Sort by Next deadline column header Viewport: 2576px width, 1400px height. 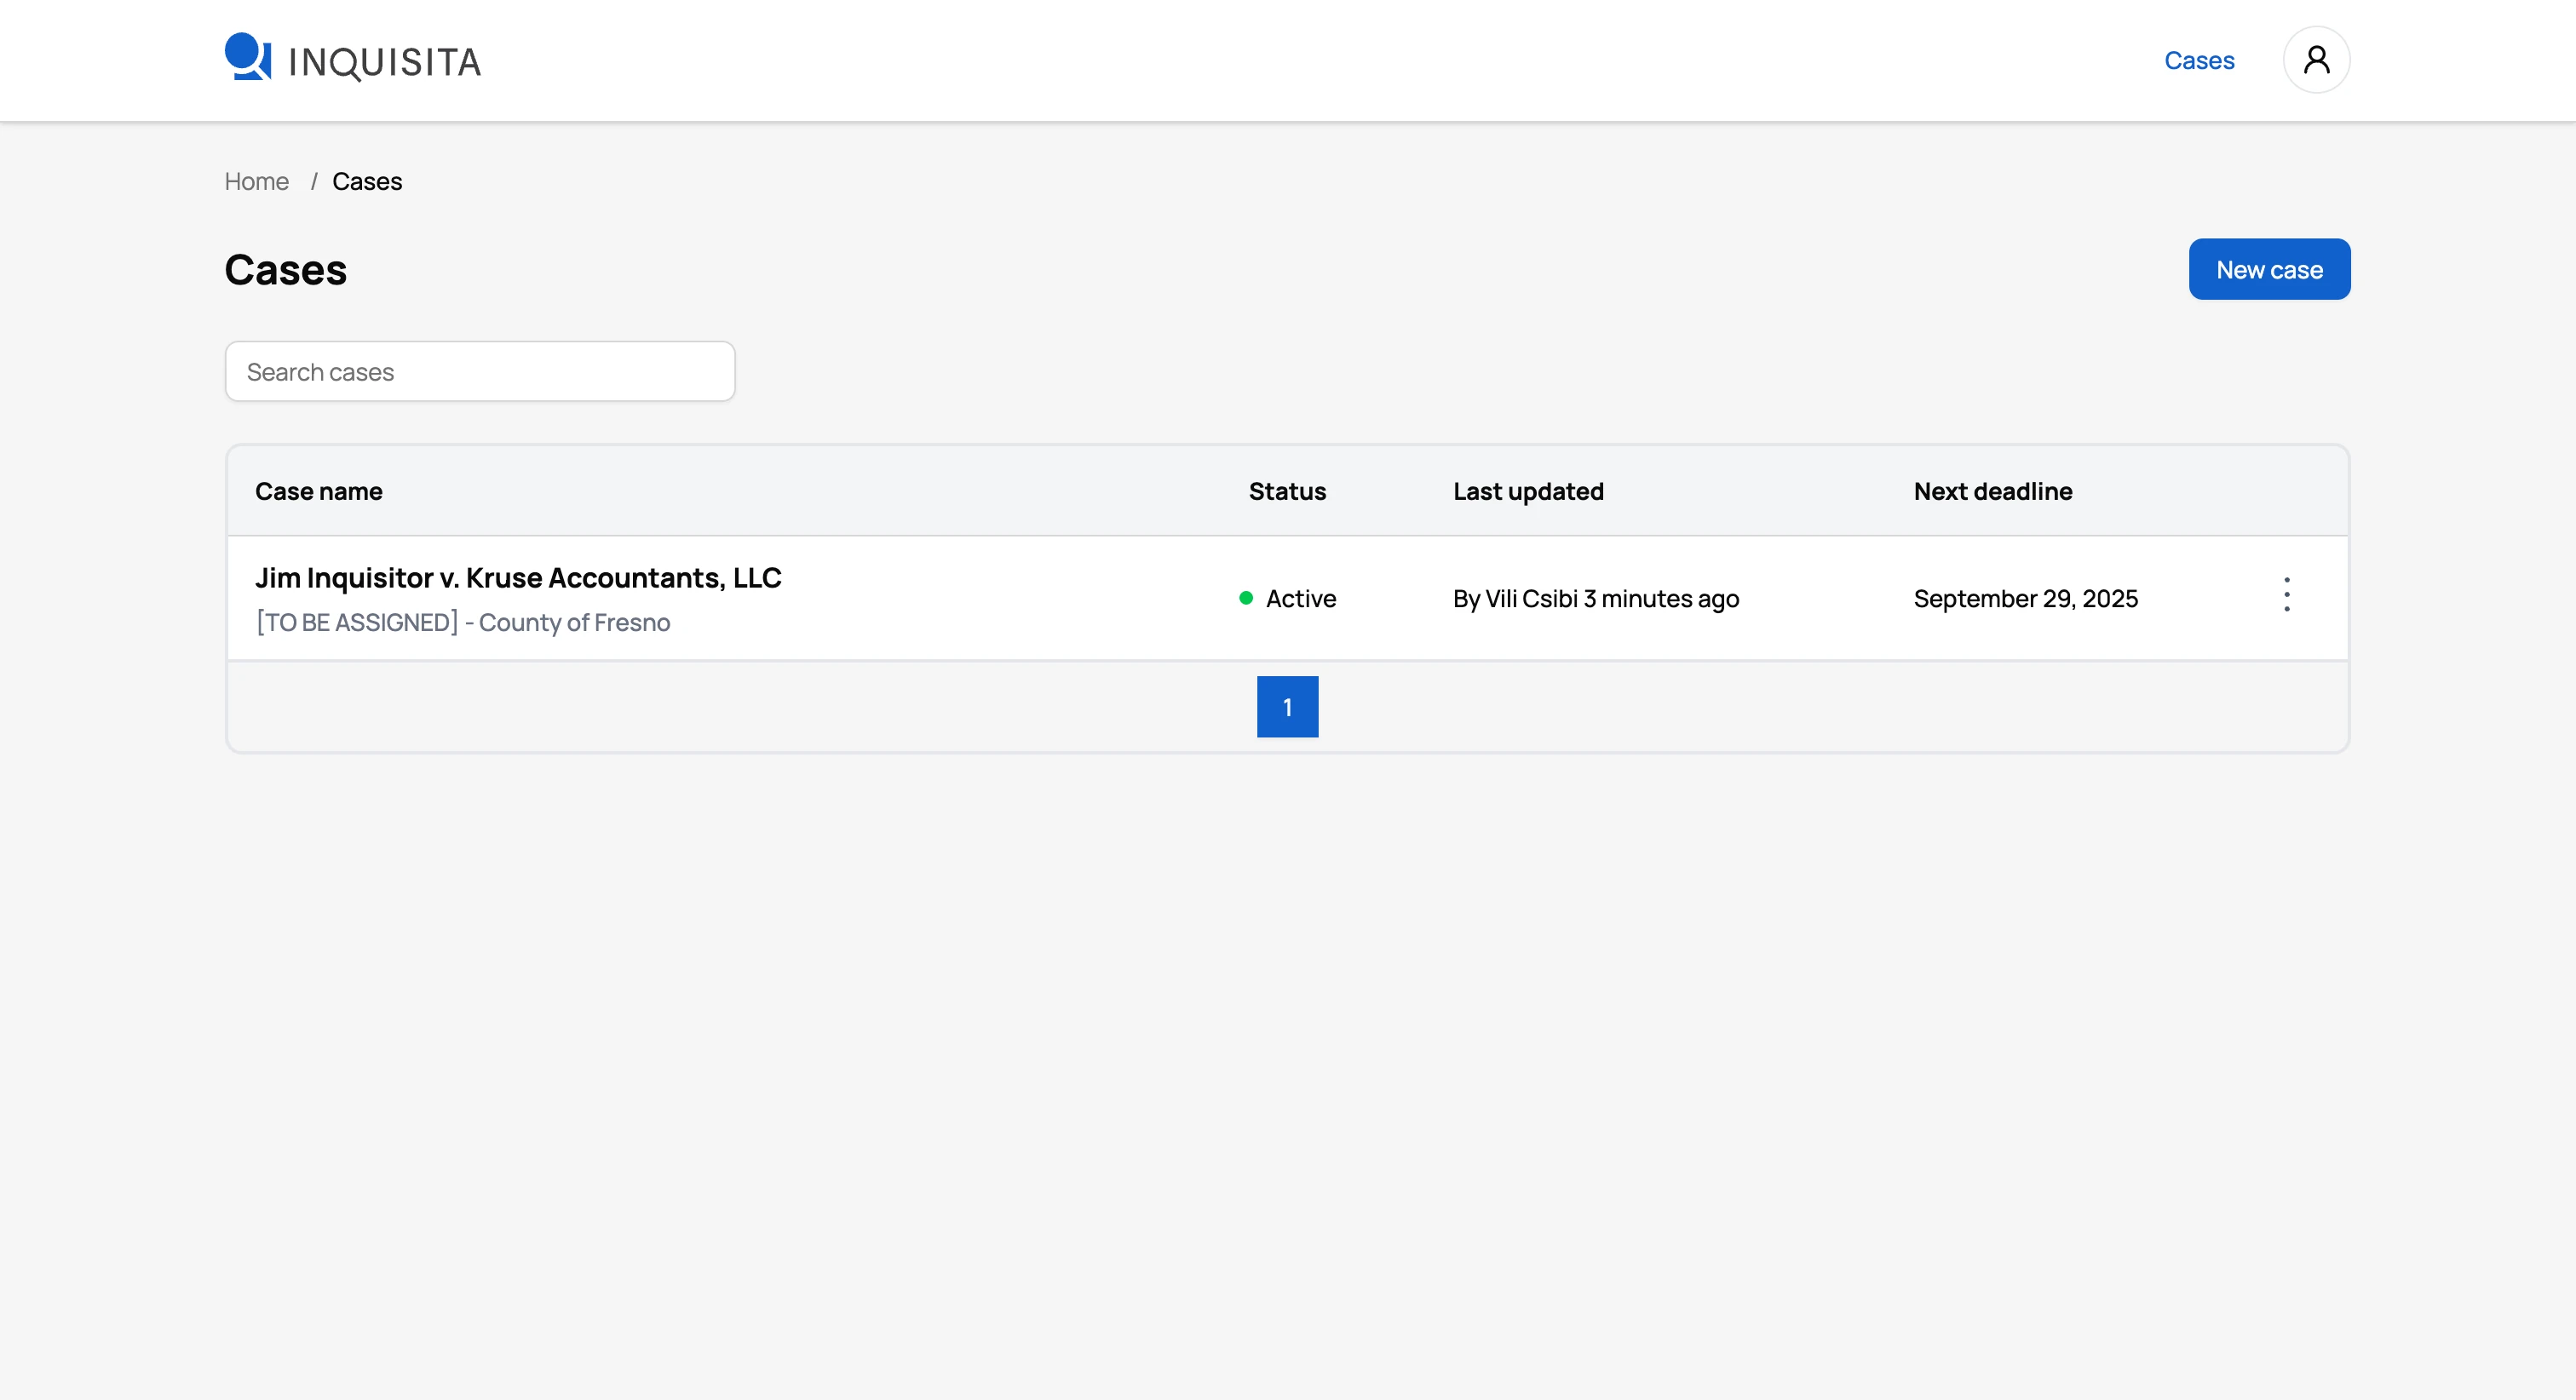[1992, 491]
